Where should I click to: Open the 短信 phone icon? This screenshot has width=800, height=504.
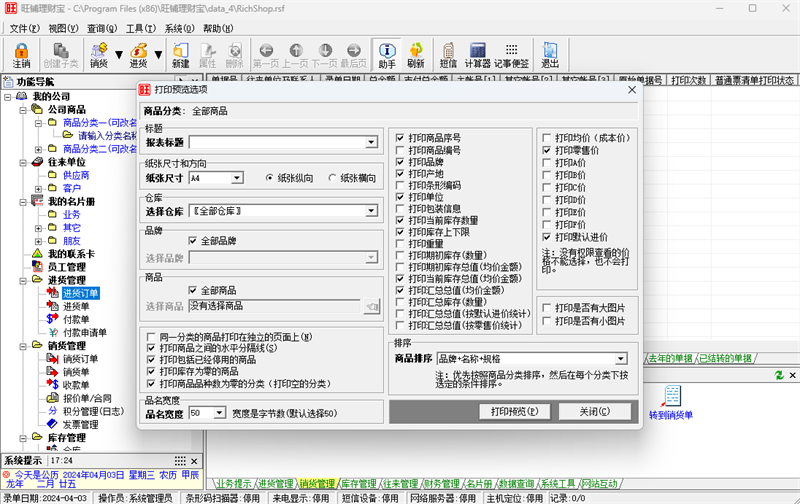tap(448, 55)
